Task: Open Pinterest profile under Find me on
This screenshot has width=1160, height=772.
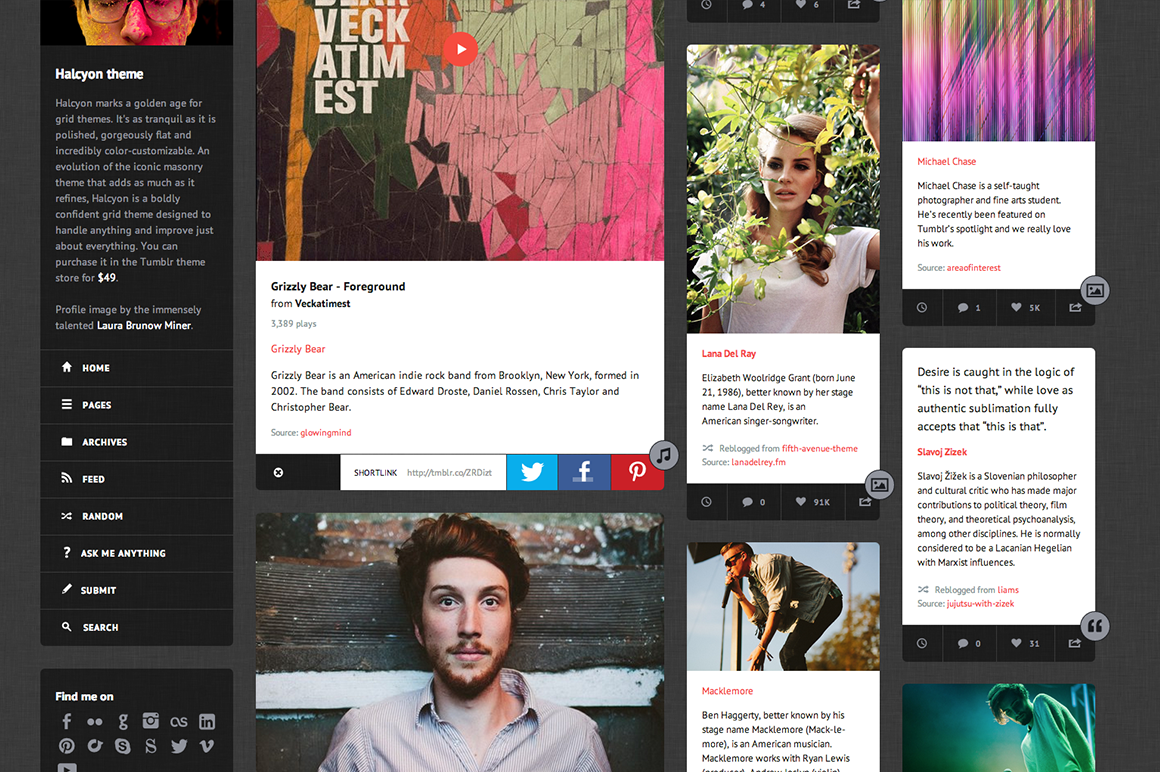Action: [x=67, y=746]
